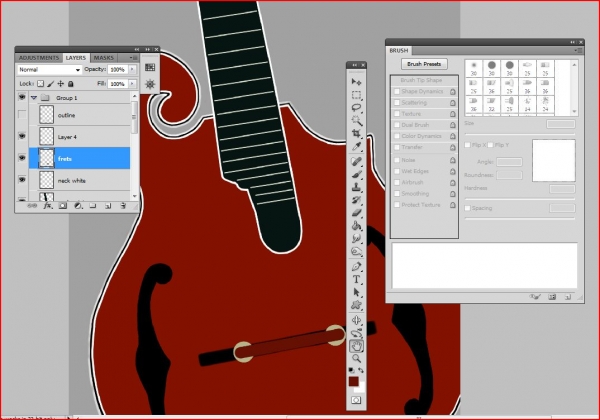Hide the neck white layer
This screenshot has height=420, width=600.
point(22,179)
